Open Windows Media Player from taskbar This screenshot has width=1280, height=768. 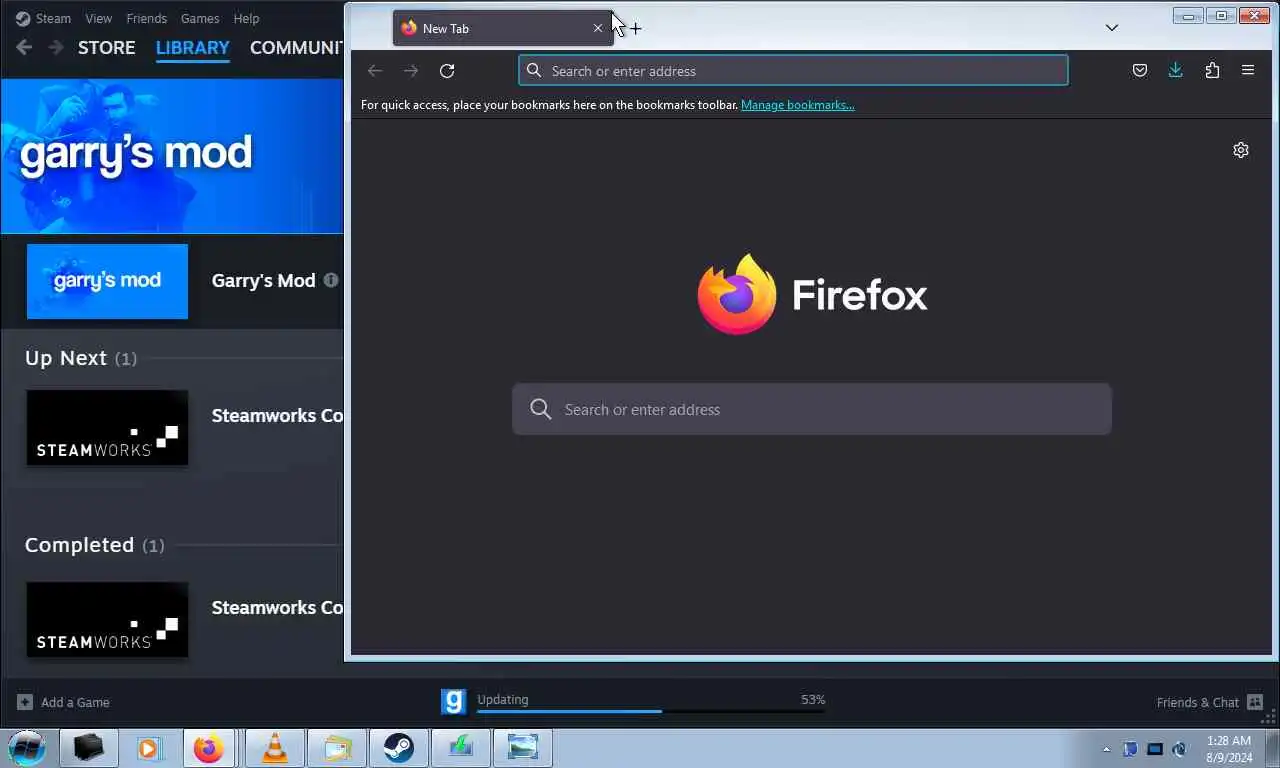pyautogui.click(x=150, y=747)
